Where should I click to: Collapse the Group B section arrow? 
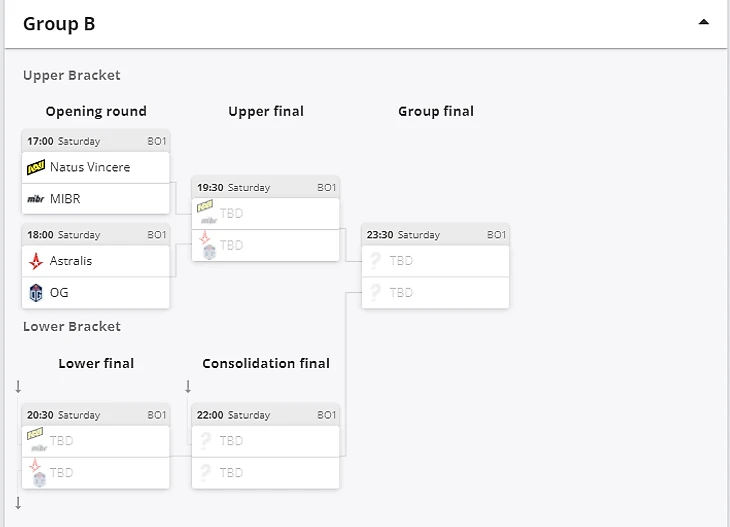(x=704, y=22)
